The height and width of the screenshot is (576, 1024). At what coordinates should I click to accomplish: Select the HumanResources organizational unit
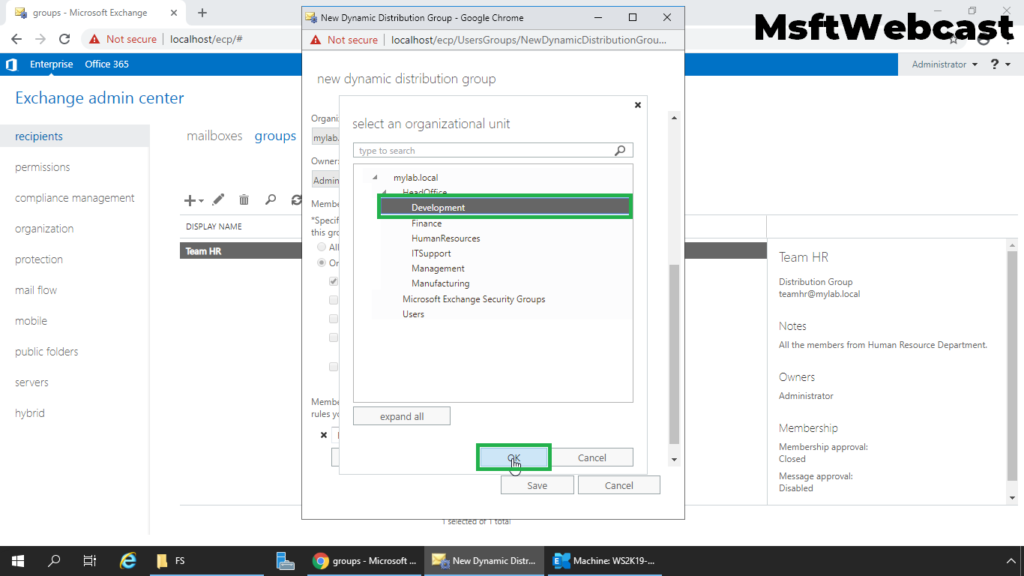pos(445,238)
